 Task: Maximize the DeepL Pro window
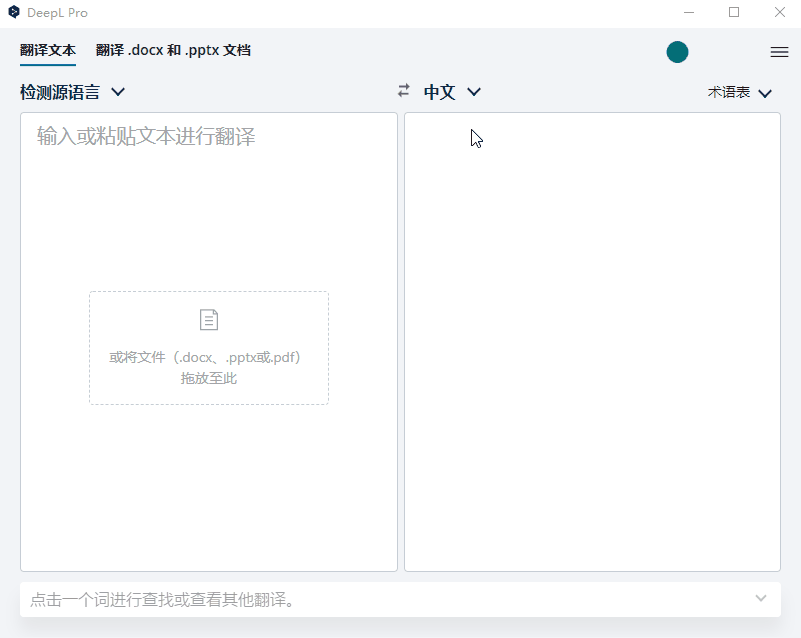pyautogui.click(x=734, y=12)
